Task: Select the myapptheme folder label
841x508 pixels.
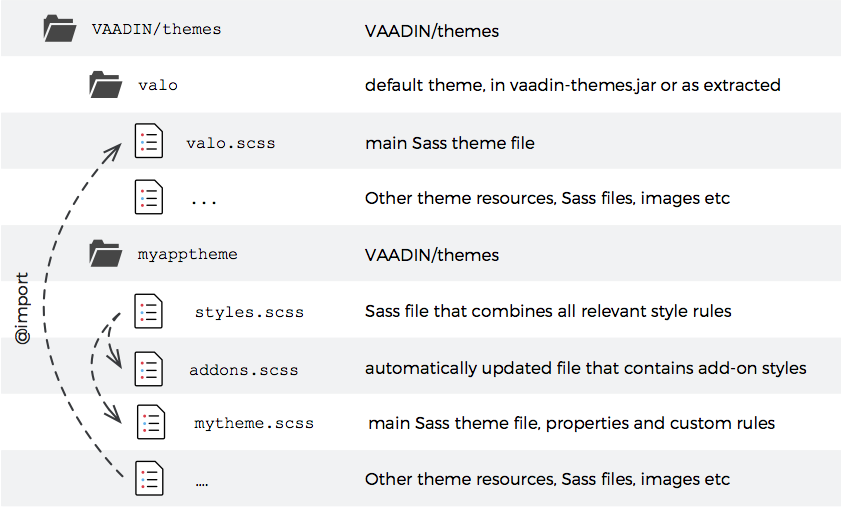Action: tap(187, 254)
